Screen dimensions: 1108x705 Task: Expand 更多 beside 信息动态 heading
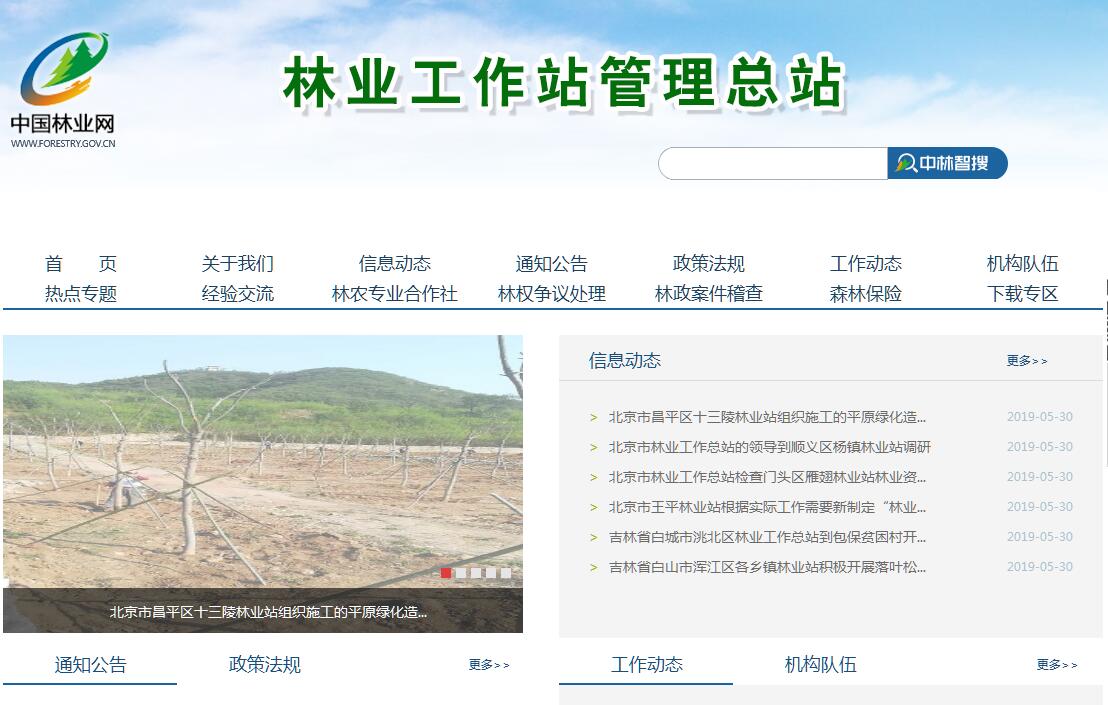point(1026,361)
